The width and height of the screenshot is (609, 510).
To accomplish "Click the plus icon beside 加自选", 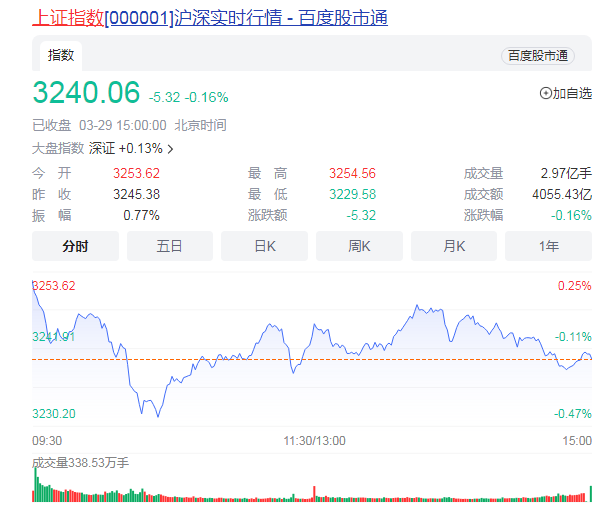I will tap(545, 93).
